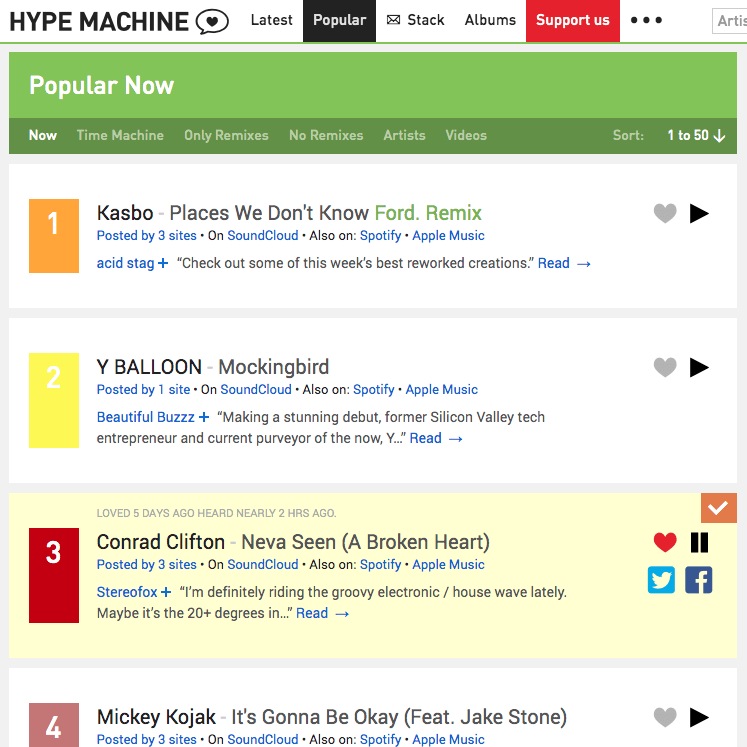Open SoundCloud link for Mockingbird
This screenshot has width=747, height=747.
[x=256, y=389]
